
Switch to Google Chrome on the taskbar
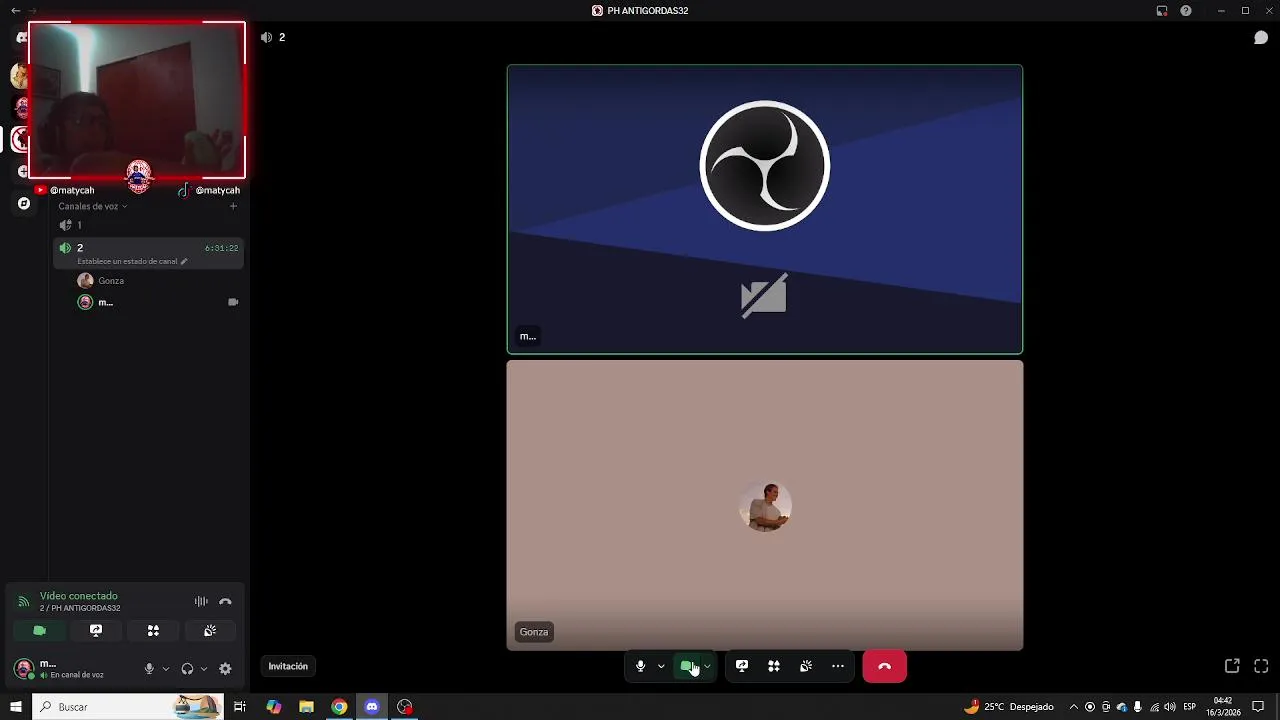[339, 707]
